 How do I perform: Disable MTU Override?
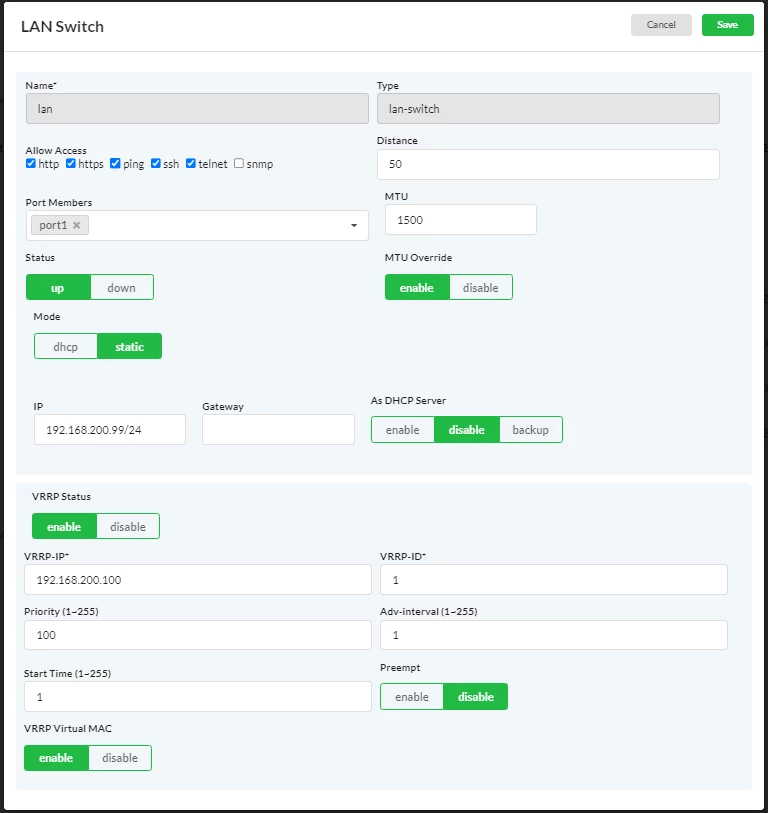click(x=481, y=287)
